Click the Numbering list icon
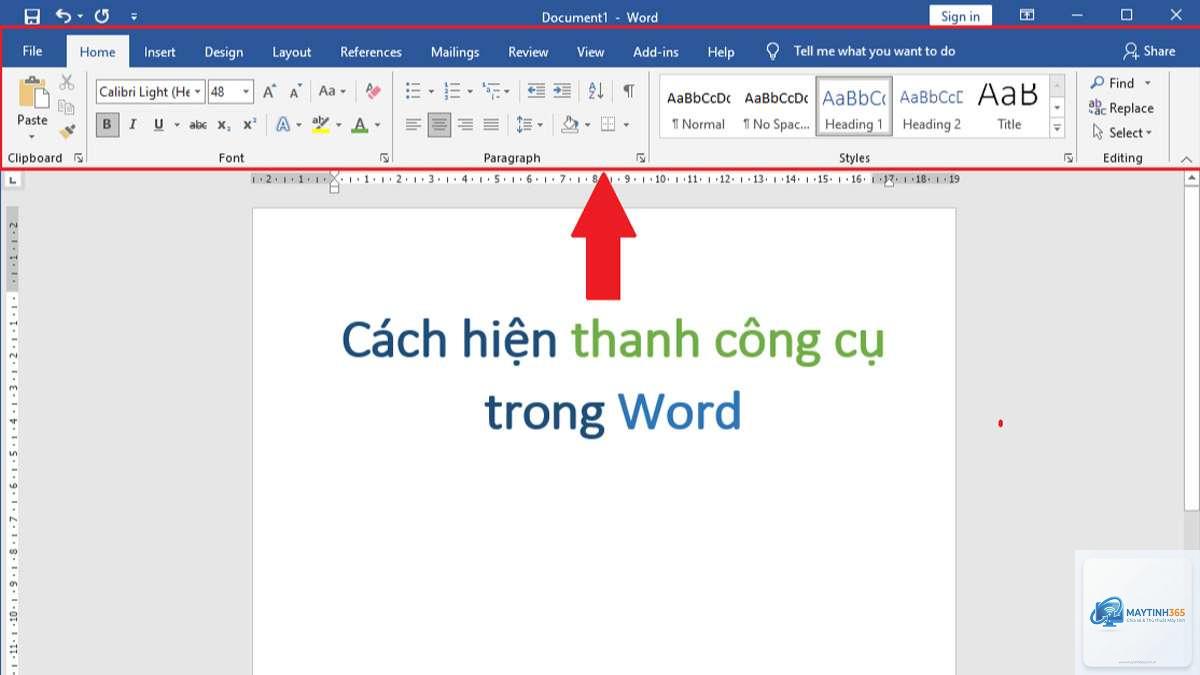1200x675 pixels. [x=452, y=91]
